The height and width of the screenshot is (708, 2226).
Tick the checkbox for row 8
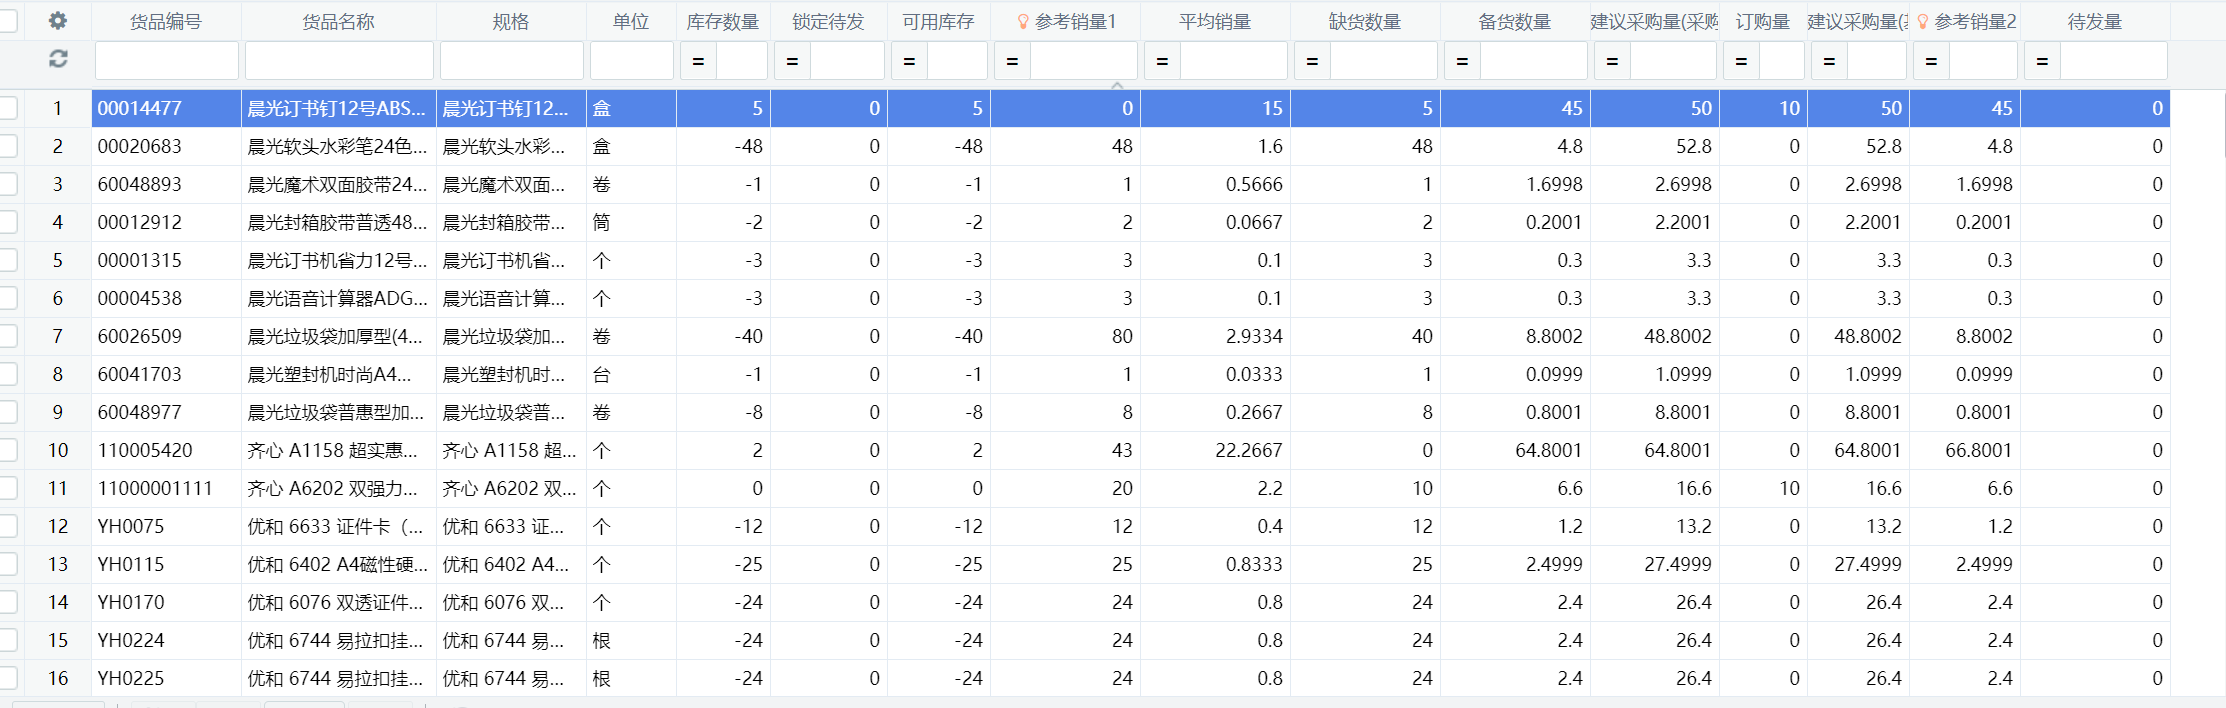[8, 374]
